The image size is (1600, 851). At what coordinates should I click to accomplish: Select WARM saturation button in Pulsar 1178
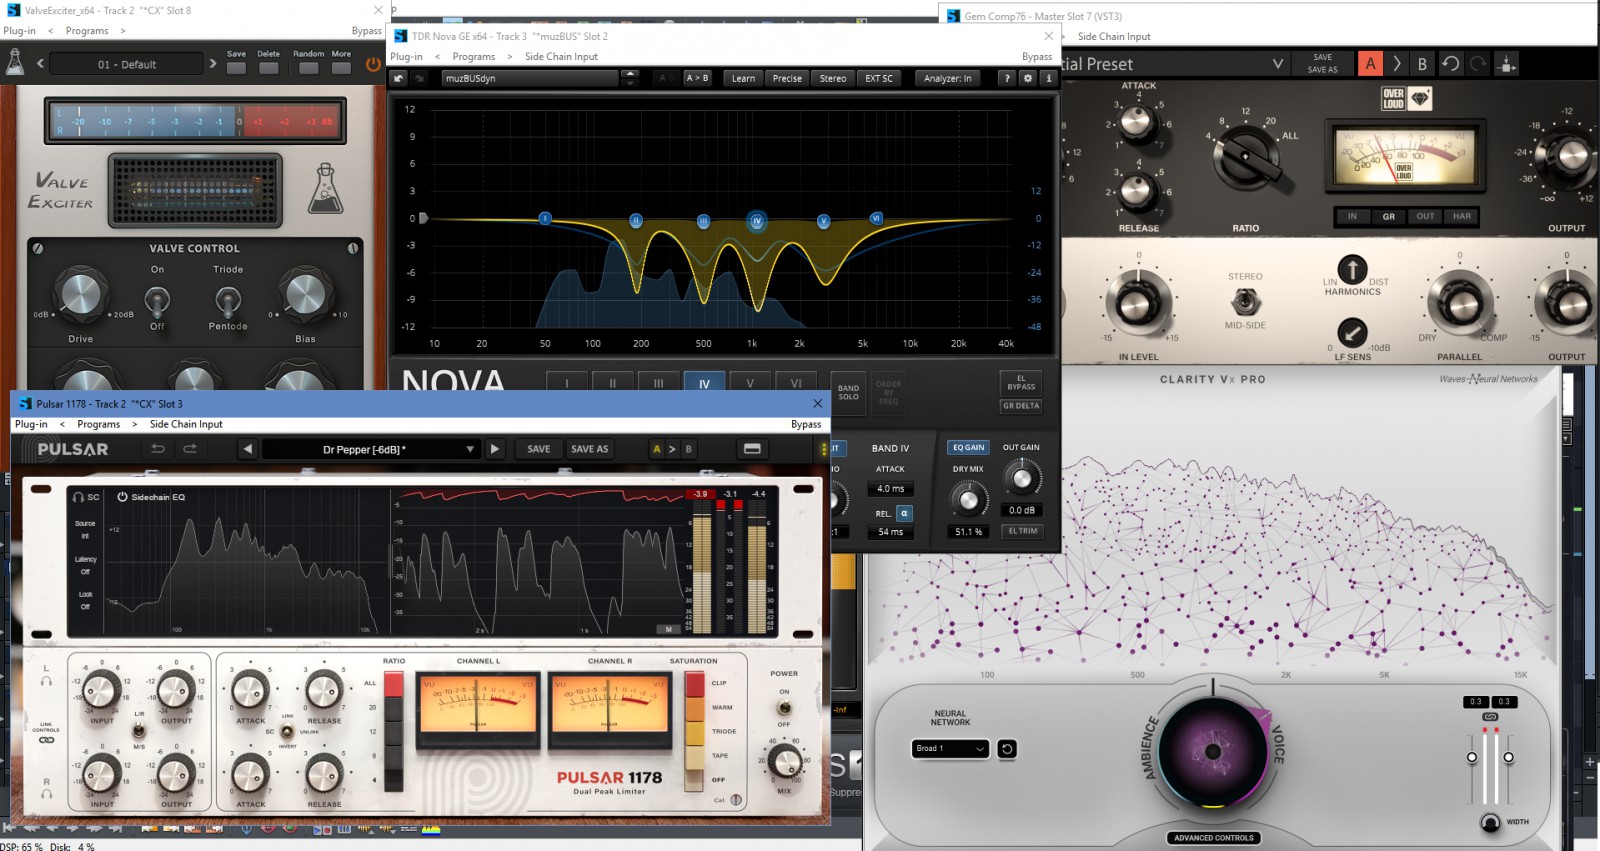(694, 708)
